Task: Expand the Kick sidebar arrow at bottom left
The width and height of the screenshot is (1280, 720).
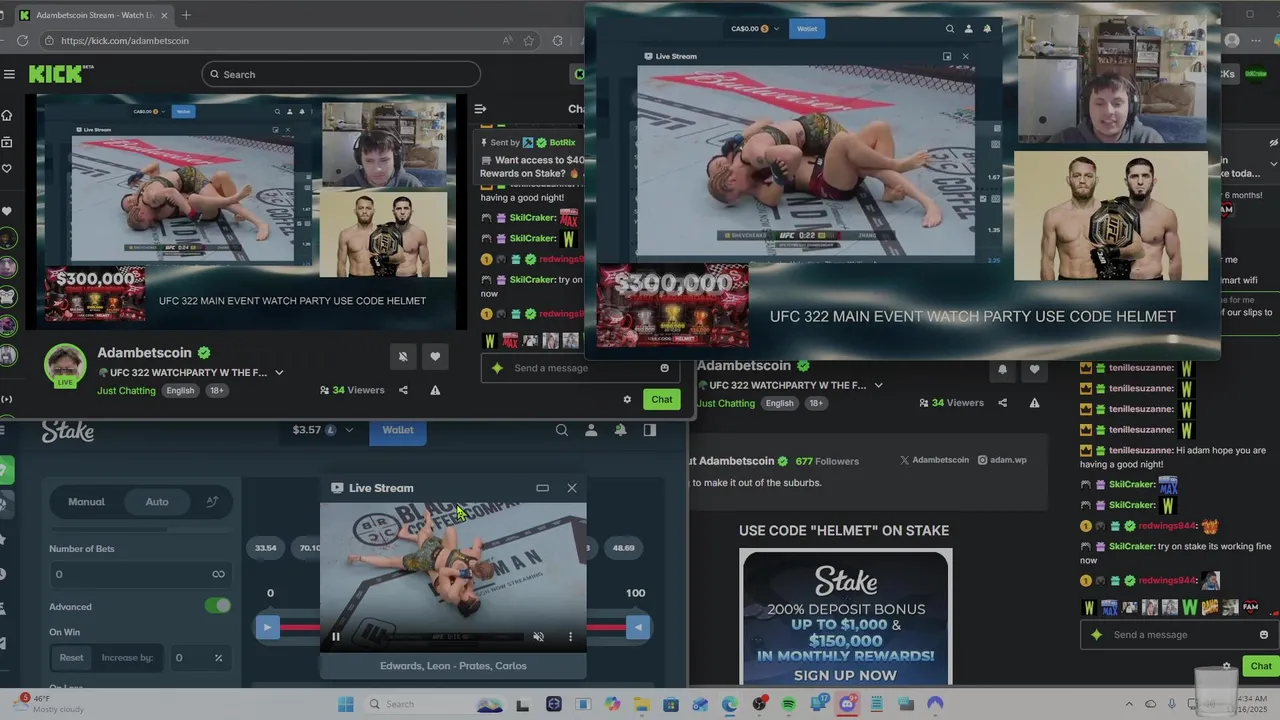Action: click(x=7, y=399)
